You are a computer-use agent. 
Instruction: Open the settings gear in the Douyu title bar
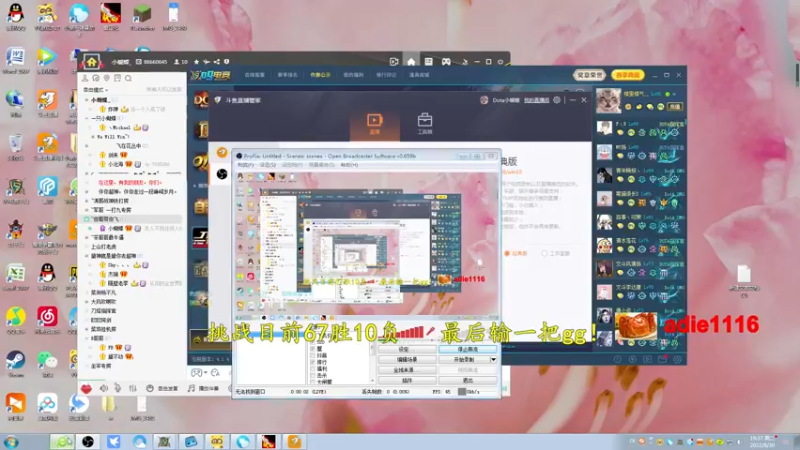[557, 100]
